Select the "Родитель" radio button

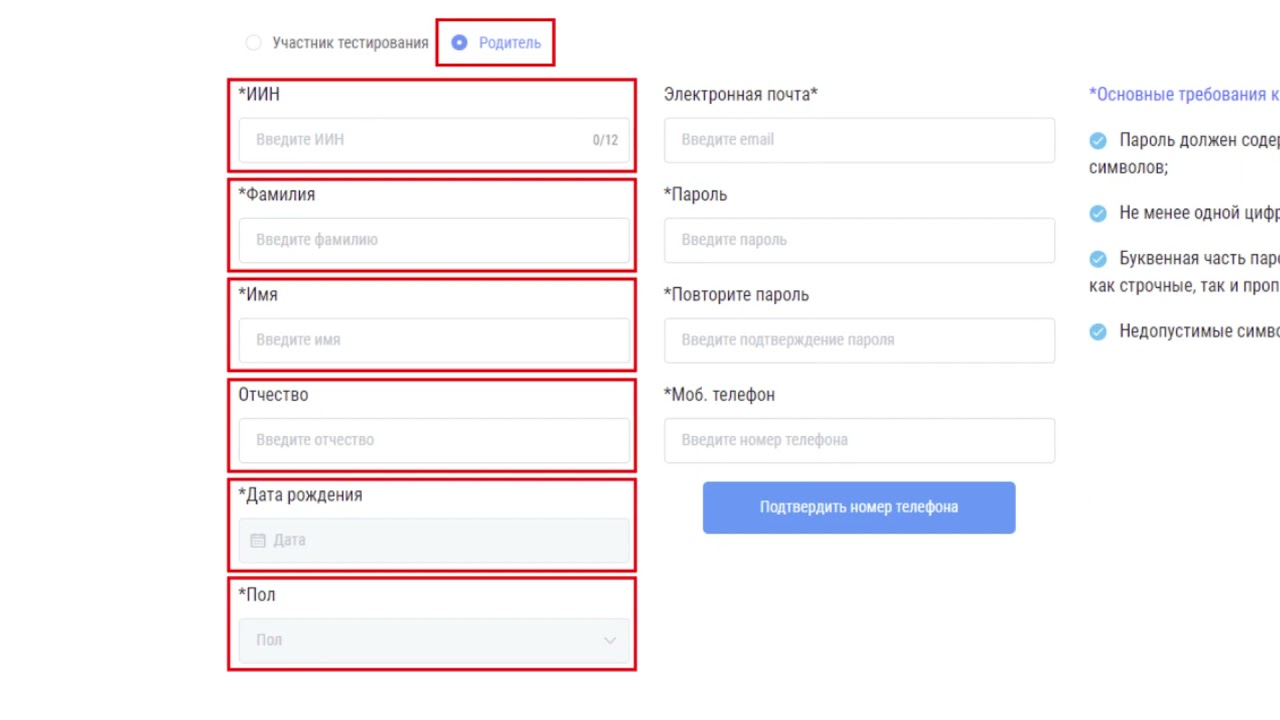pyautogui.click(x=459, y=43)
